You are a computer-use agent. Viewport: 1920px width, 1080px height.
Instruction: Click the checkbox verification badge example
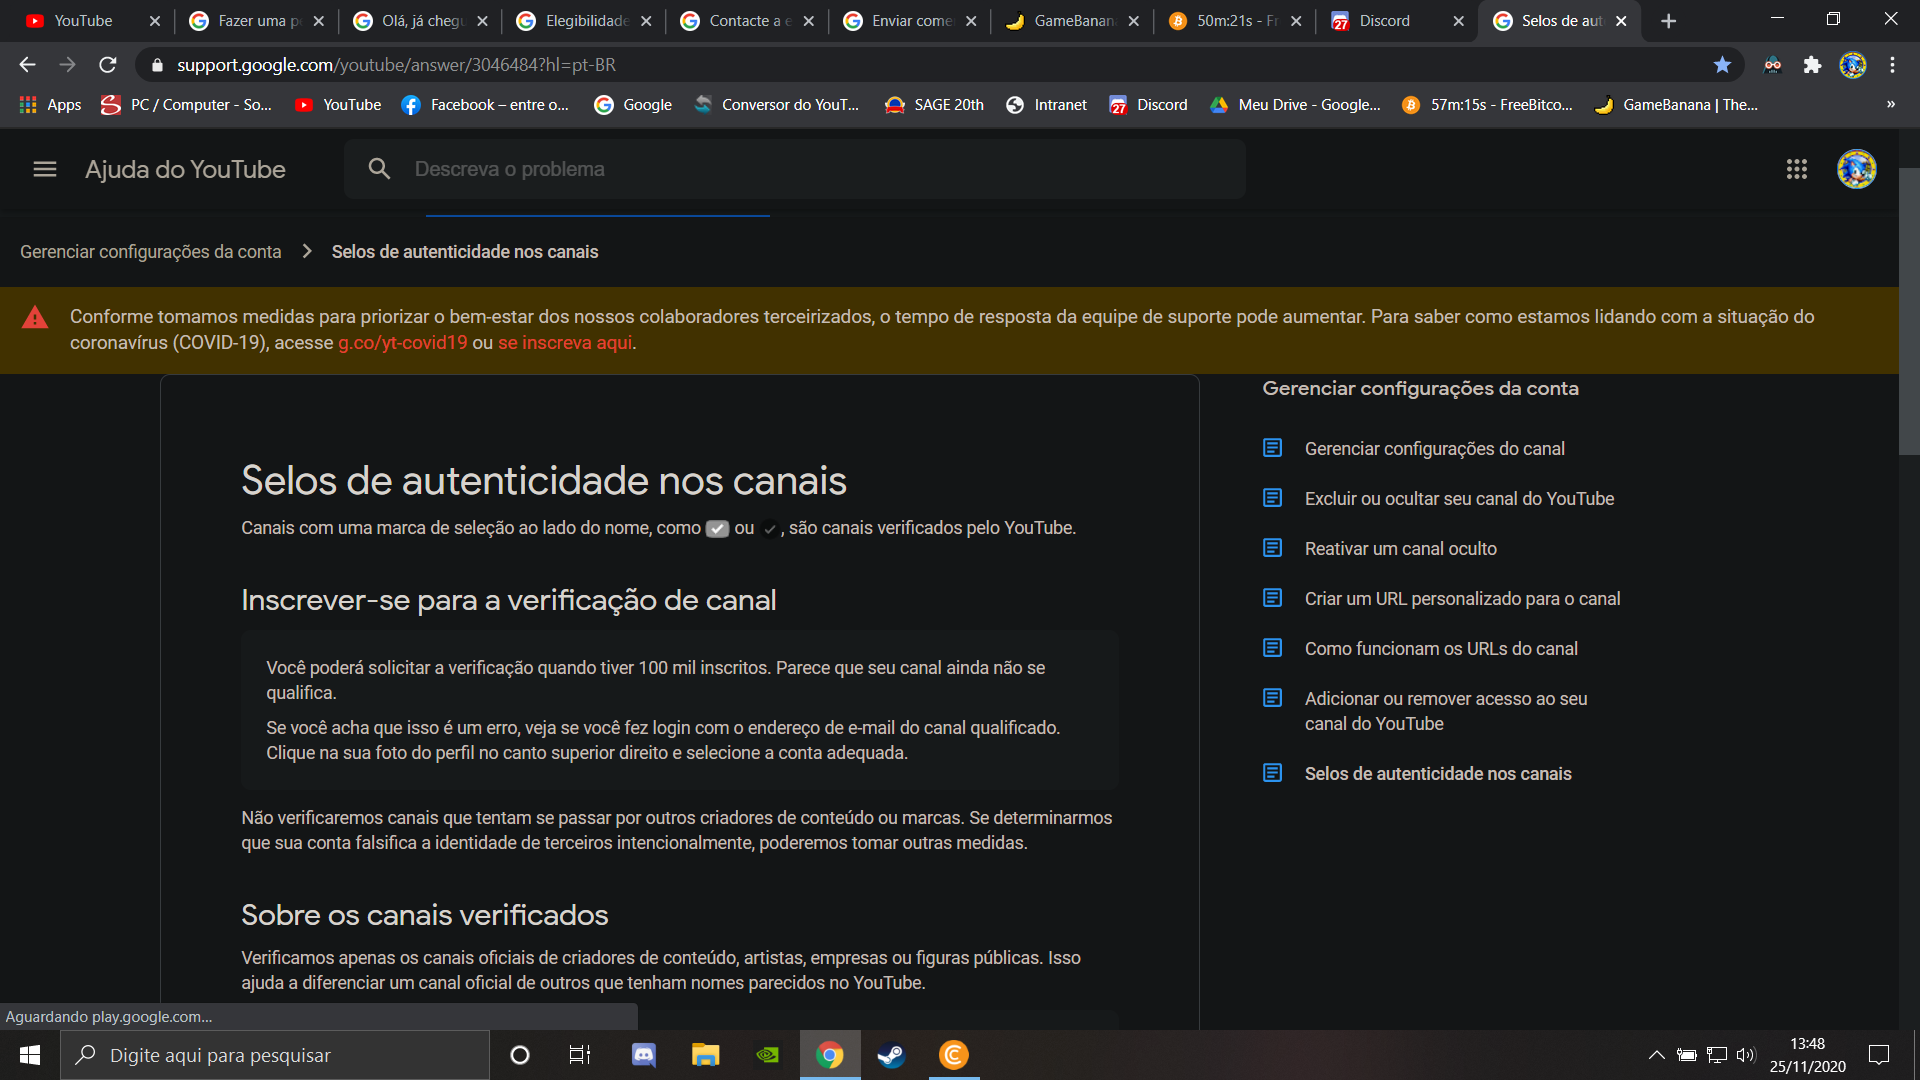pos(716,527)
